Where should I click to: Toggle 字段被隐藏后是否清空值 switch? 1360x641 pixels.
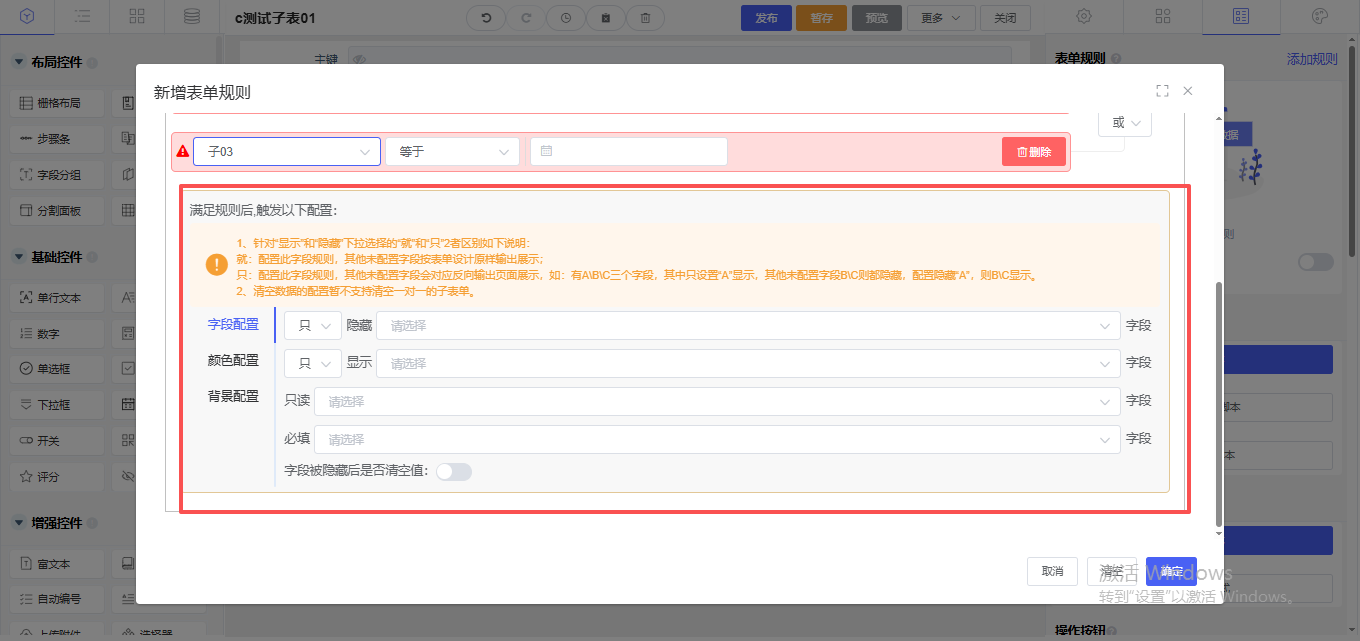click(x=453, y=471)
